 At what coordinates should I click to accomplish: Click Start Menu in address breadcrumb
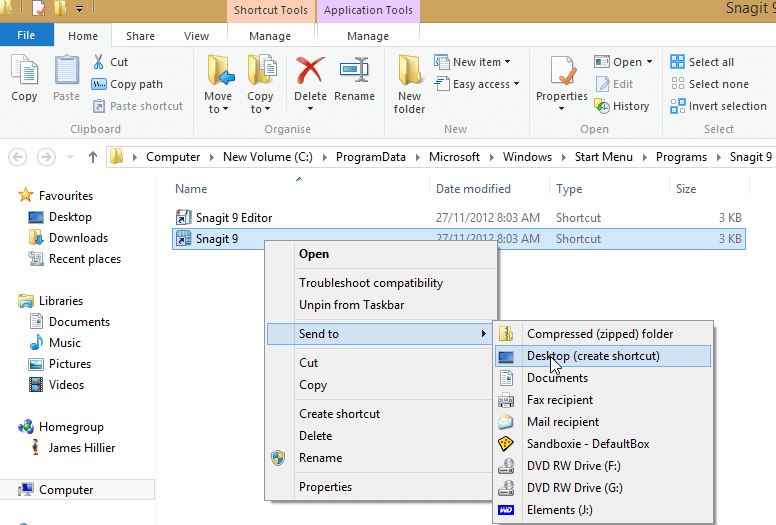point(604,157)
